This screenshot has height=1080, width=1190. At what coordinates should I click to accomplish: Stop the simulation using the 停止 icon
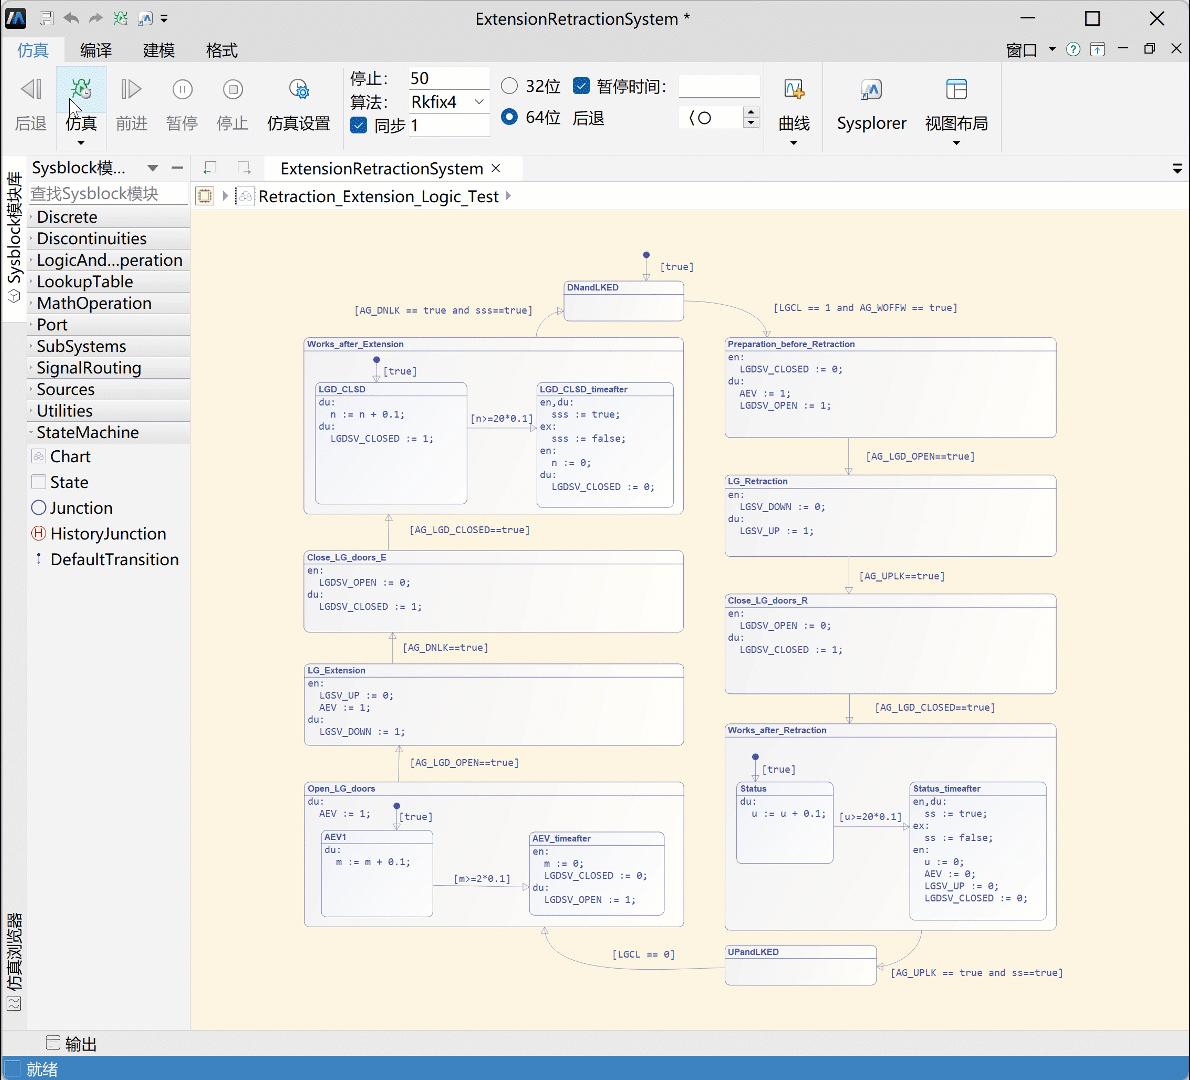232,91
